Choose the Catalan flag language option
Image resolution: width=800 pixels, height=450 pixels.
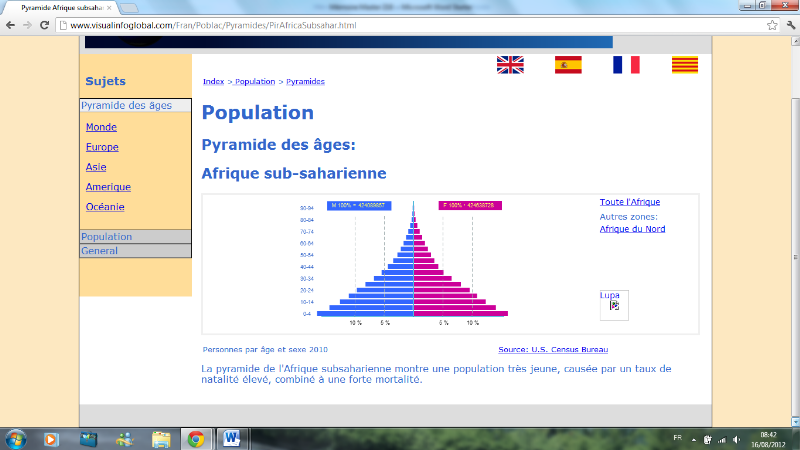pos(685,65)
